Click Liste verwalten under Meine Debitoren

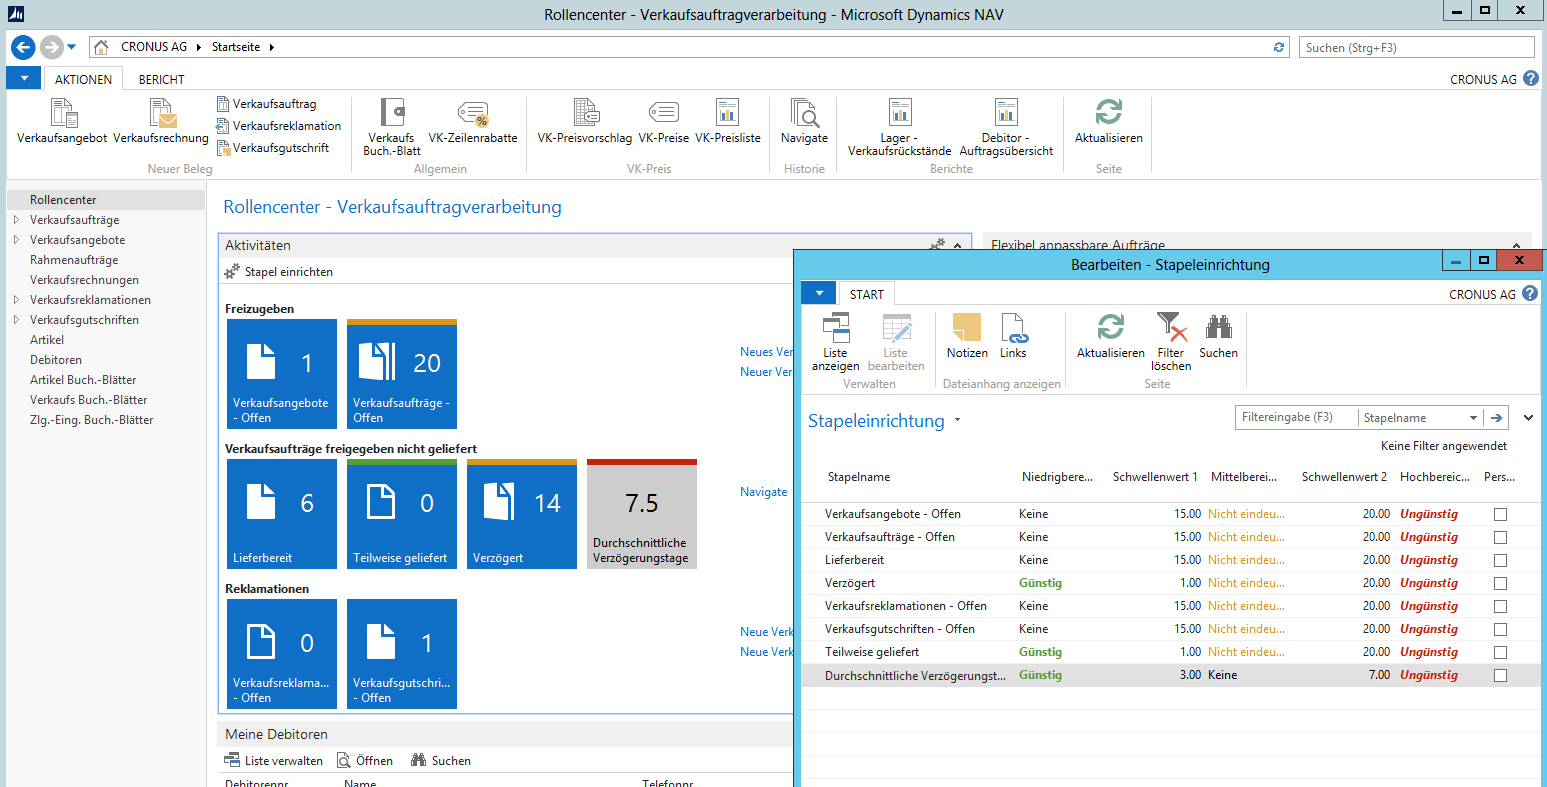tap(273, 761)
